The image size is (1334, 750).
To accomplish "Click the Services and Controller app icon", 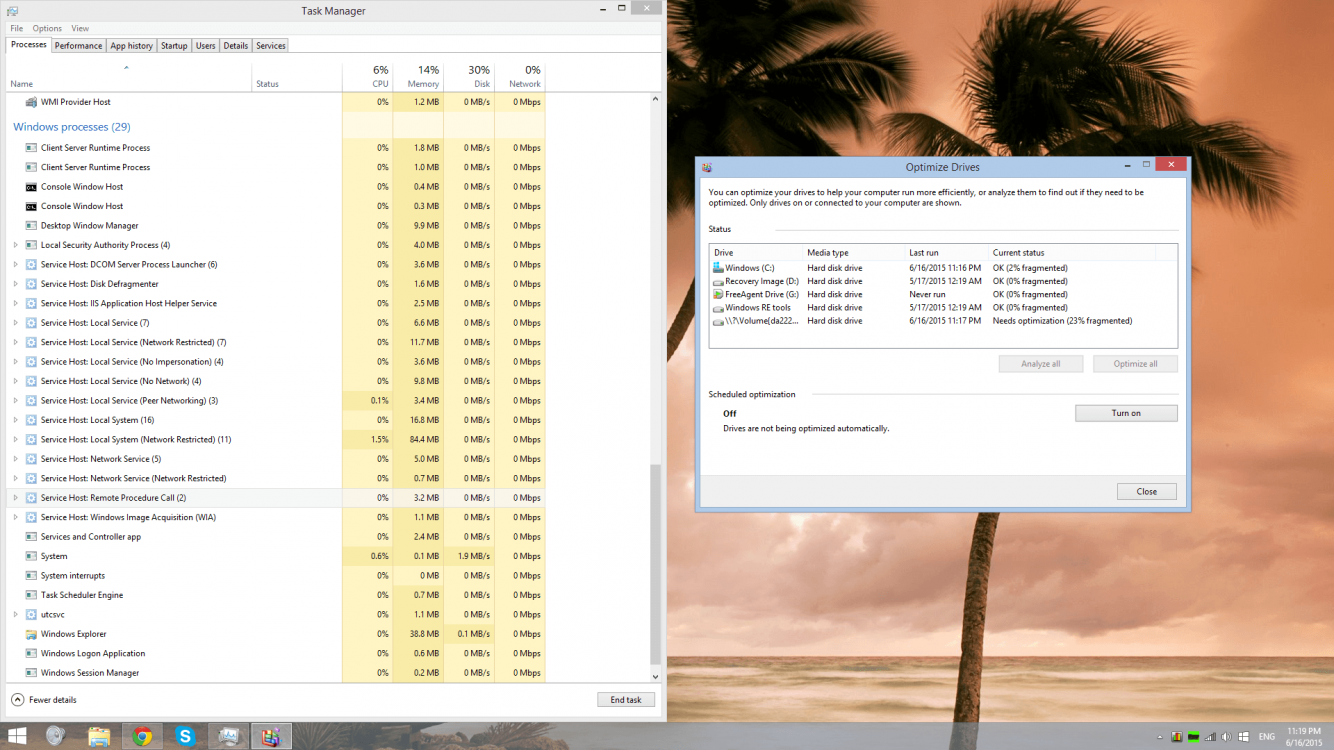I will tap(31, 537).
